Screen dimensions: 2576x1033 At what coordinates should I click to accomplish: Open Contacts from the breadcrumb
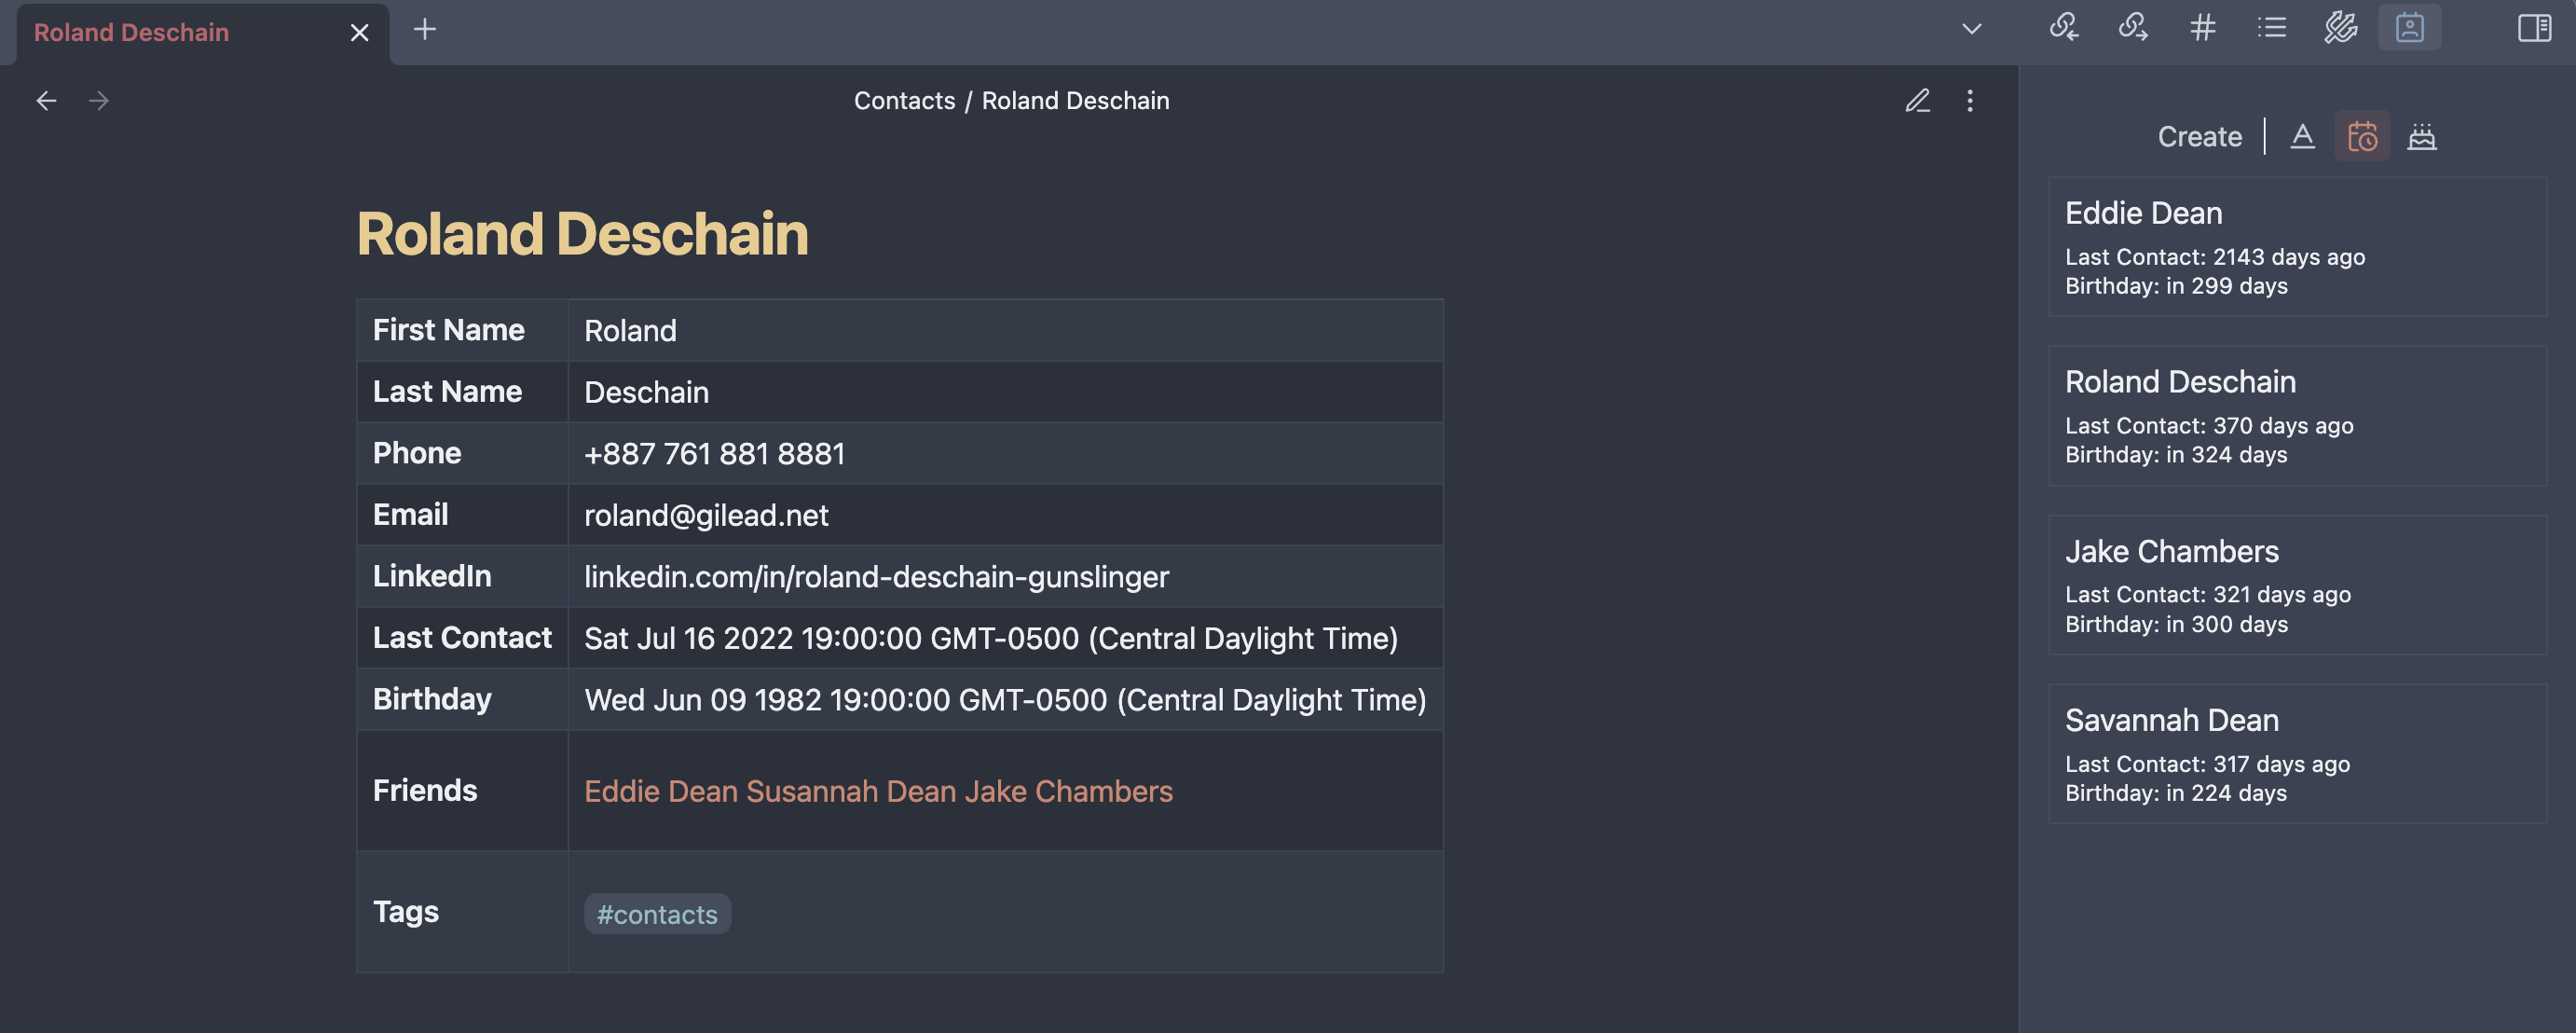click(x=904, y=100)
